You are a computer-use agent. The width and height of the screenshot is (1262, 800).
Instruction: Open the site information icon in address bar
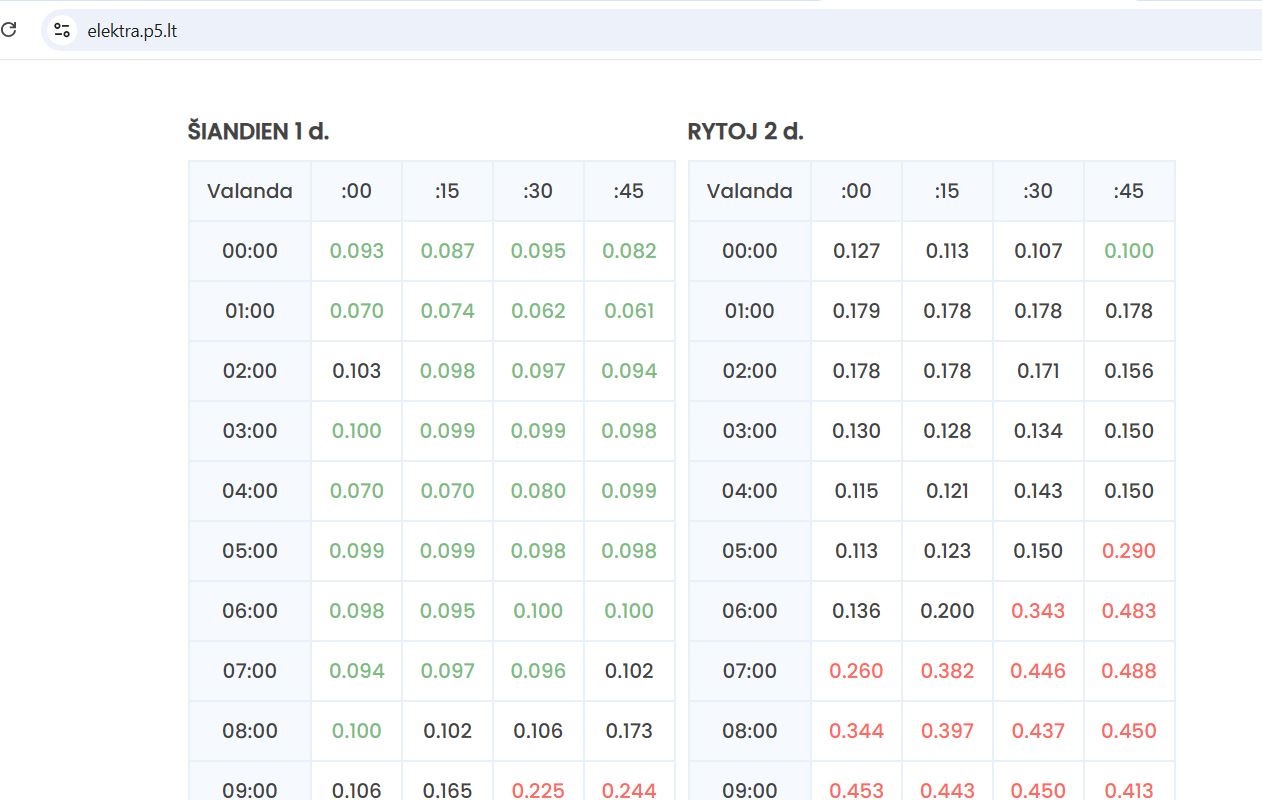coord(62,30)
